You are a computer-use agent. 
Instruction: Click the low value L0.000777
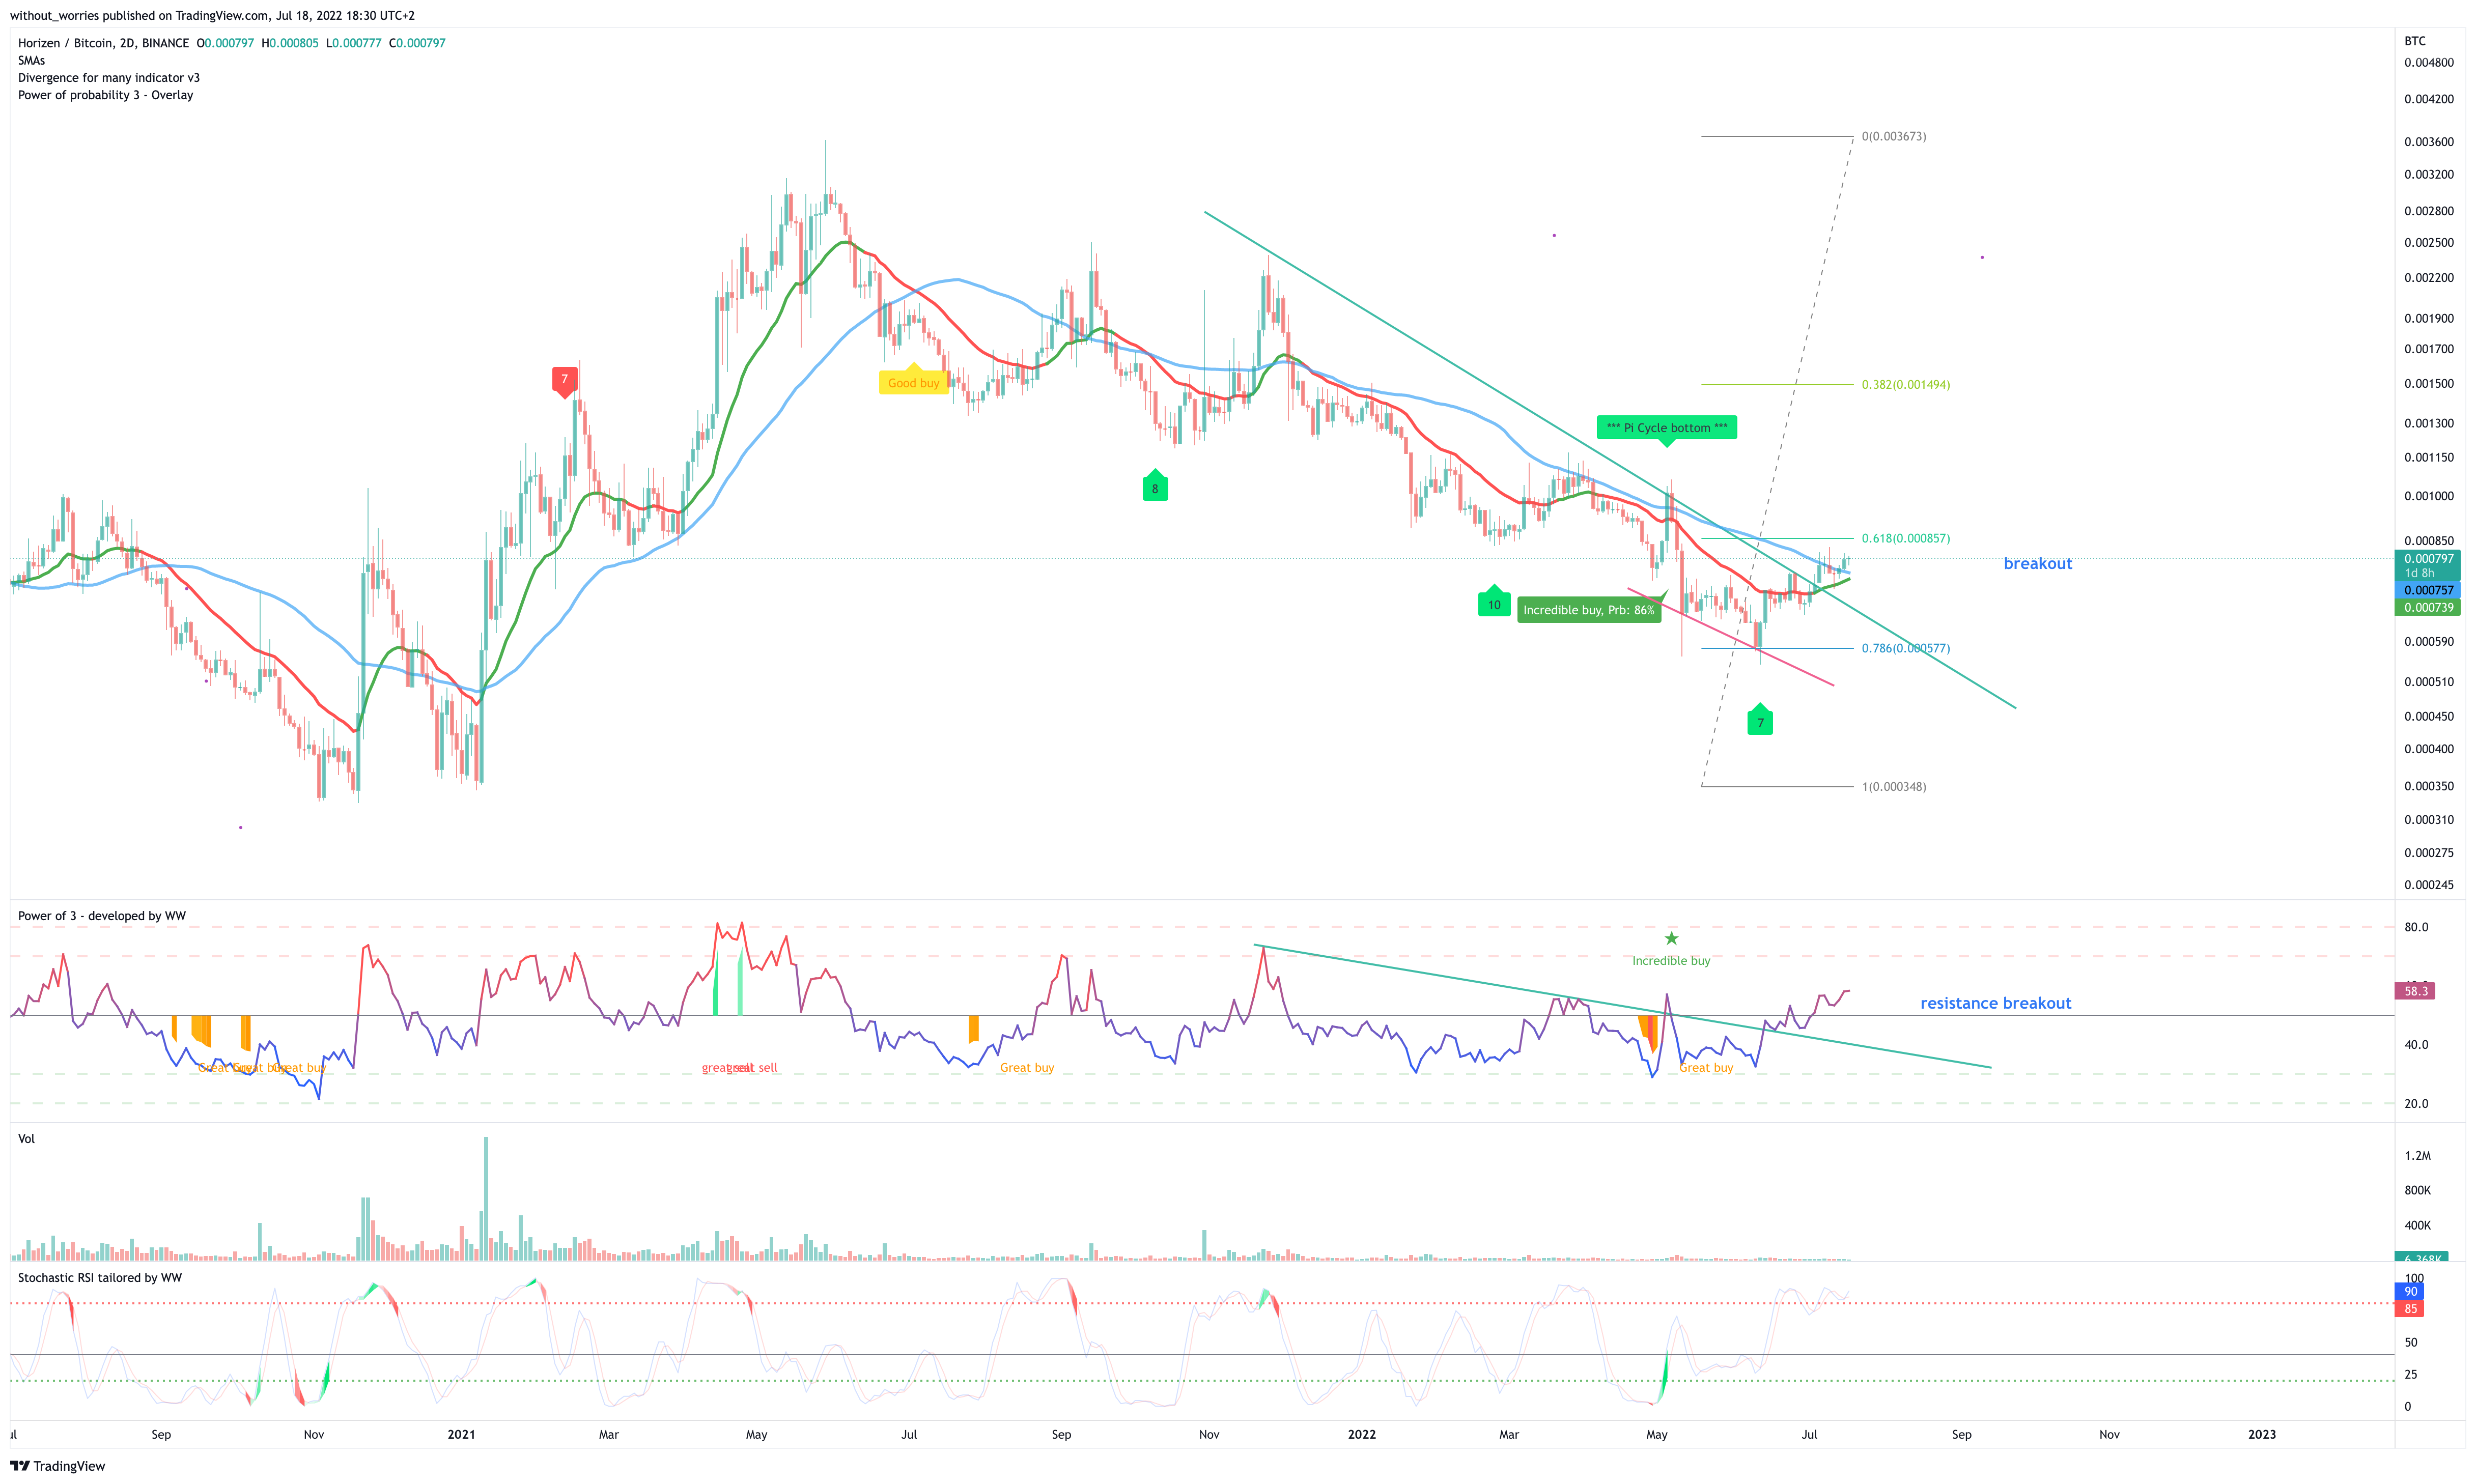click(354, 43)
